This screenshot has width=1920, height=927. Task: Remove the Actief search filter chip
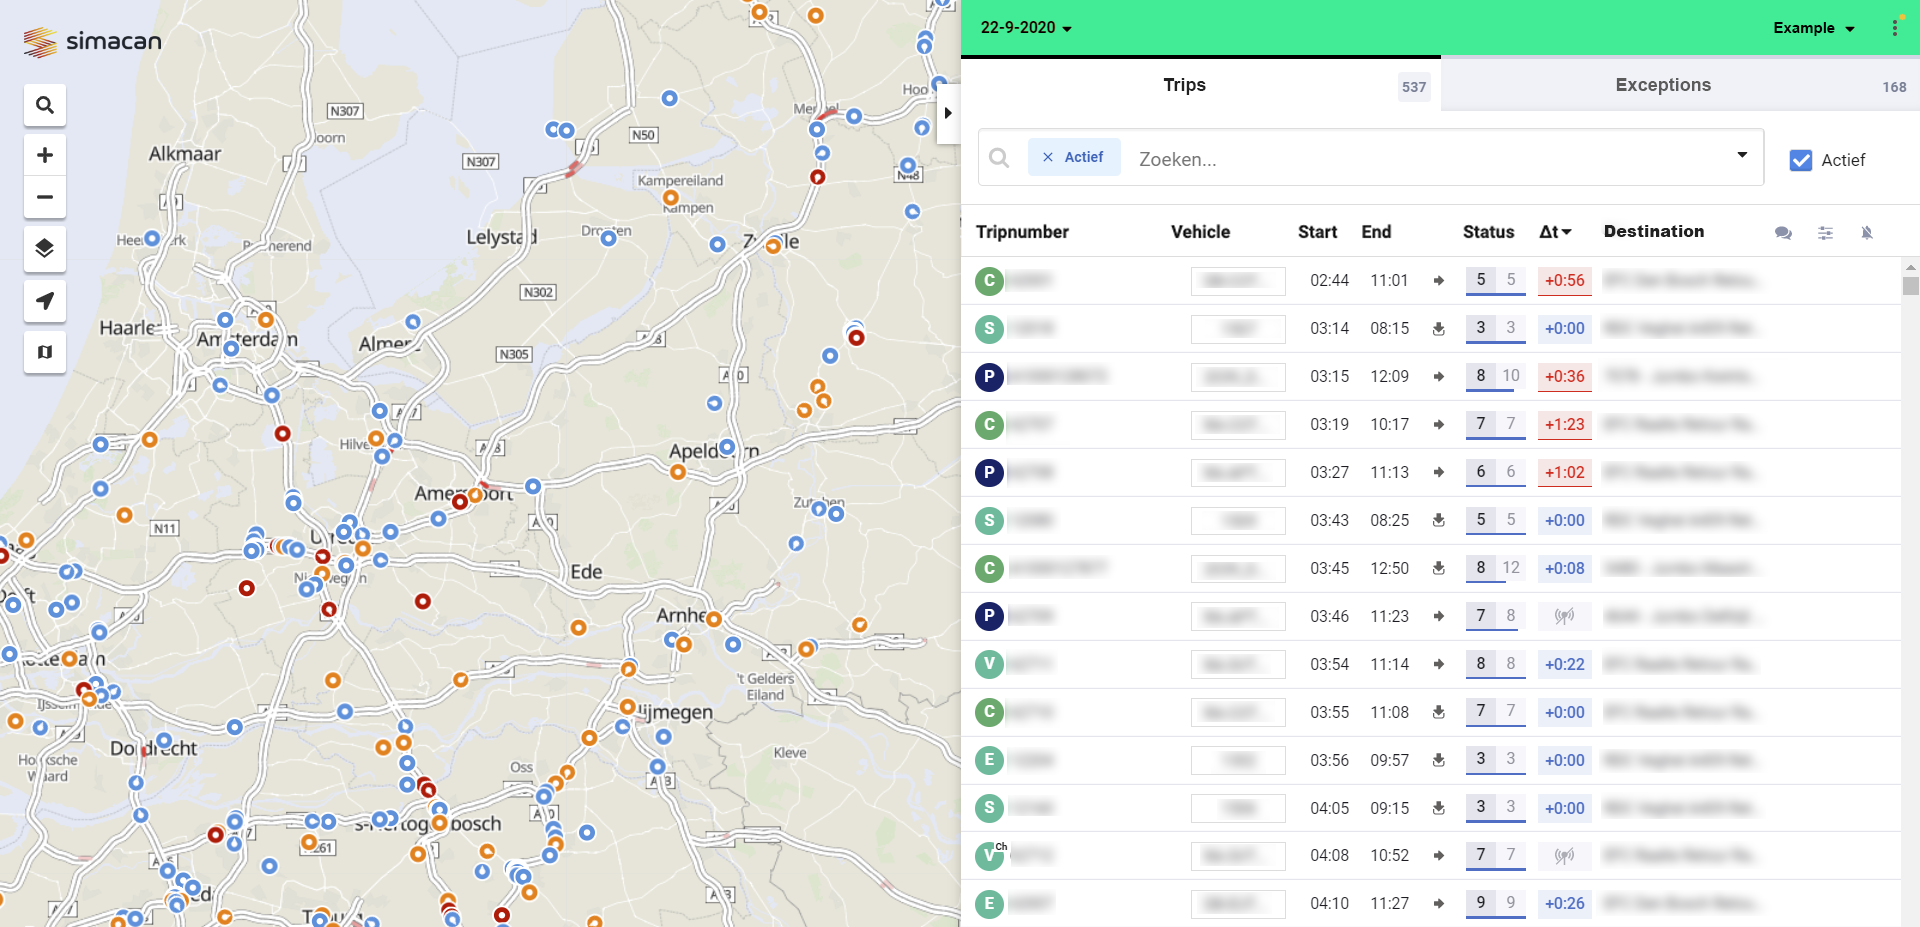[x=1047, y=157]
